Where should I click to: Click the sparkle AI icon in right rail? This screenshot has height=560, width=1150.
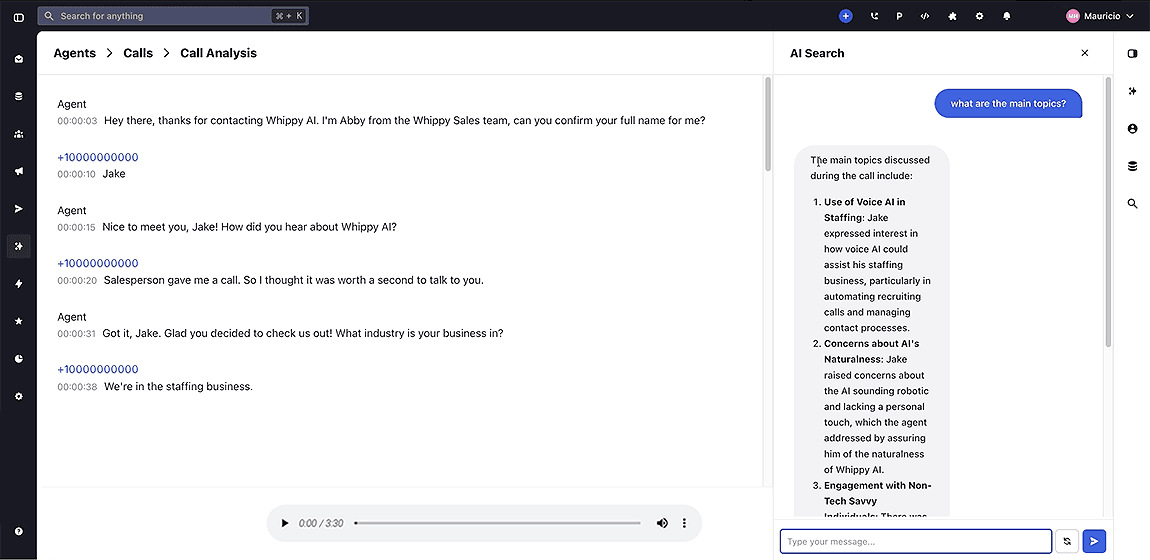(1132, 91)
